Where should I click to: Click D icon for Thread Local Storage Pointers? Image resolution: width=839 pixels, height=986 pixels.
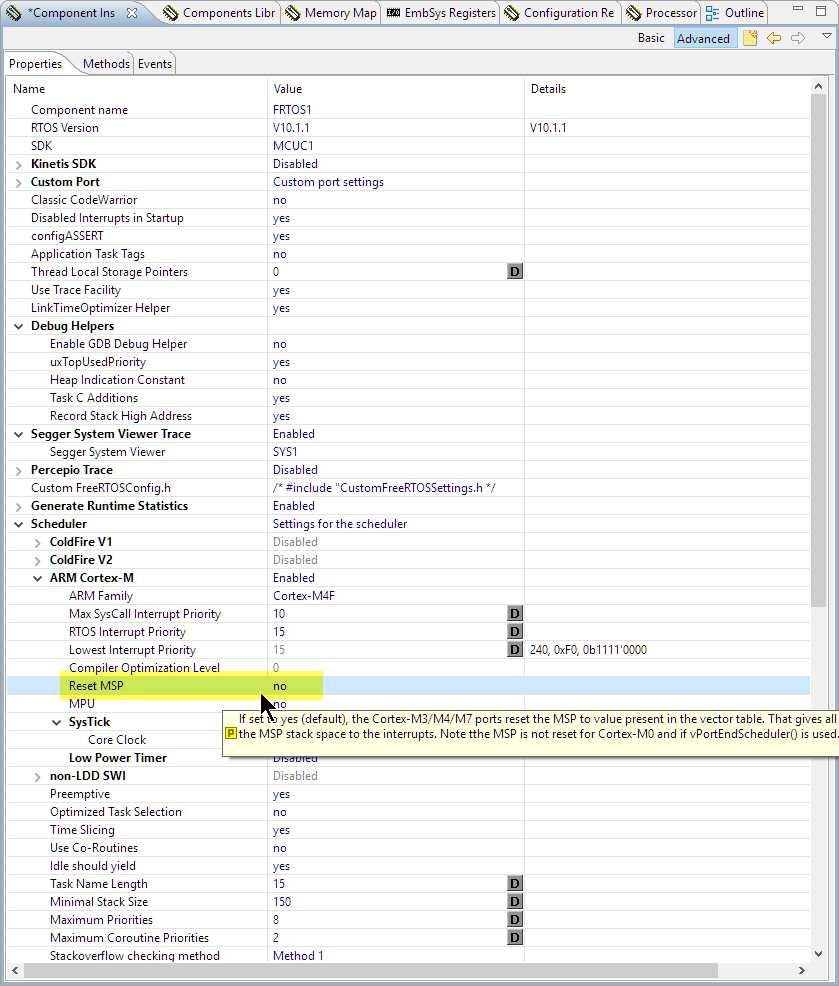point(514,272)
